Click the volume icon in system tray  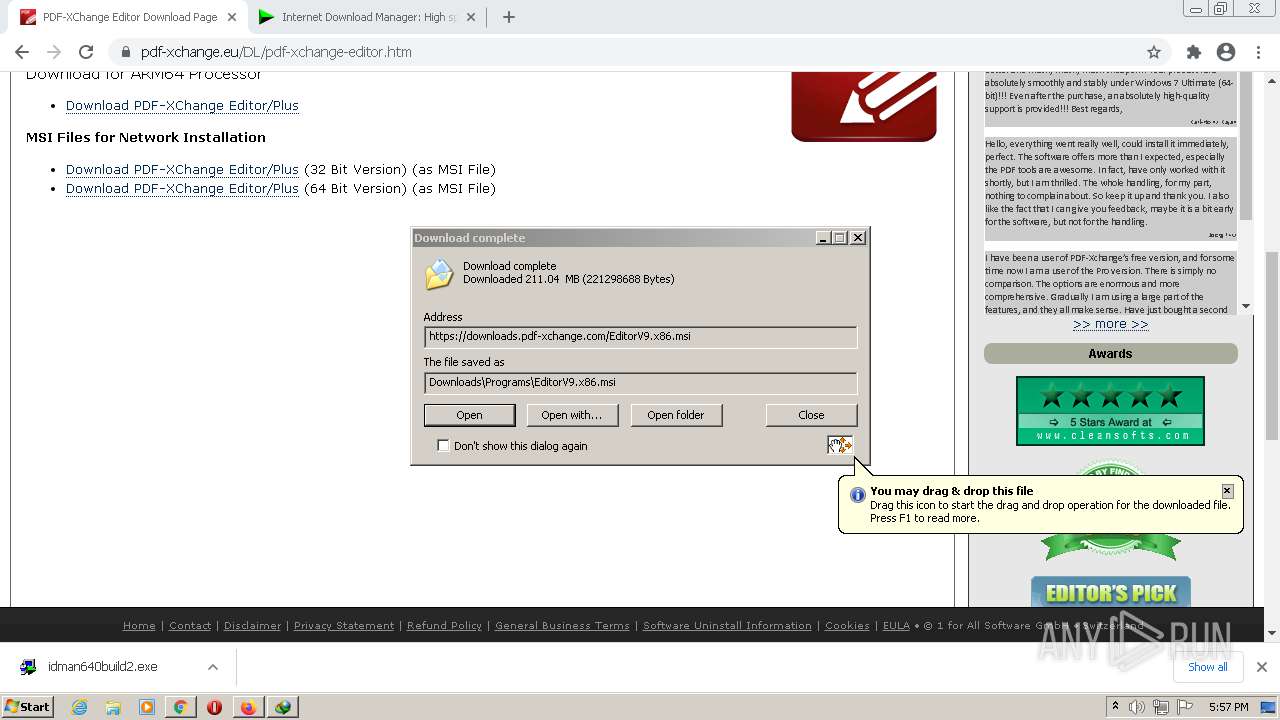[1137, 707]
